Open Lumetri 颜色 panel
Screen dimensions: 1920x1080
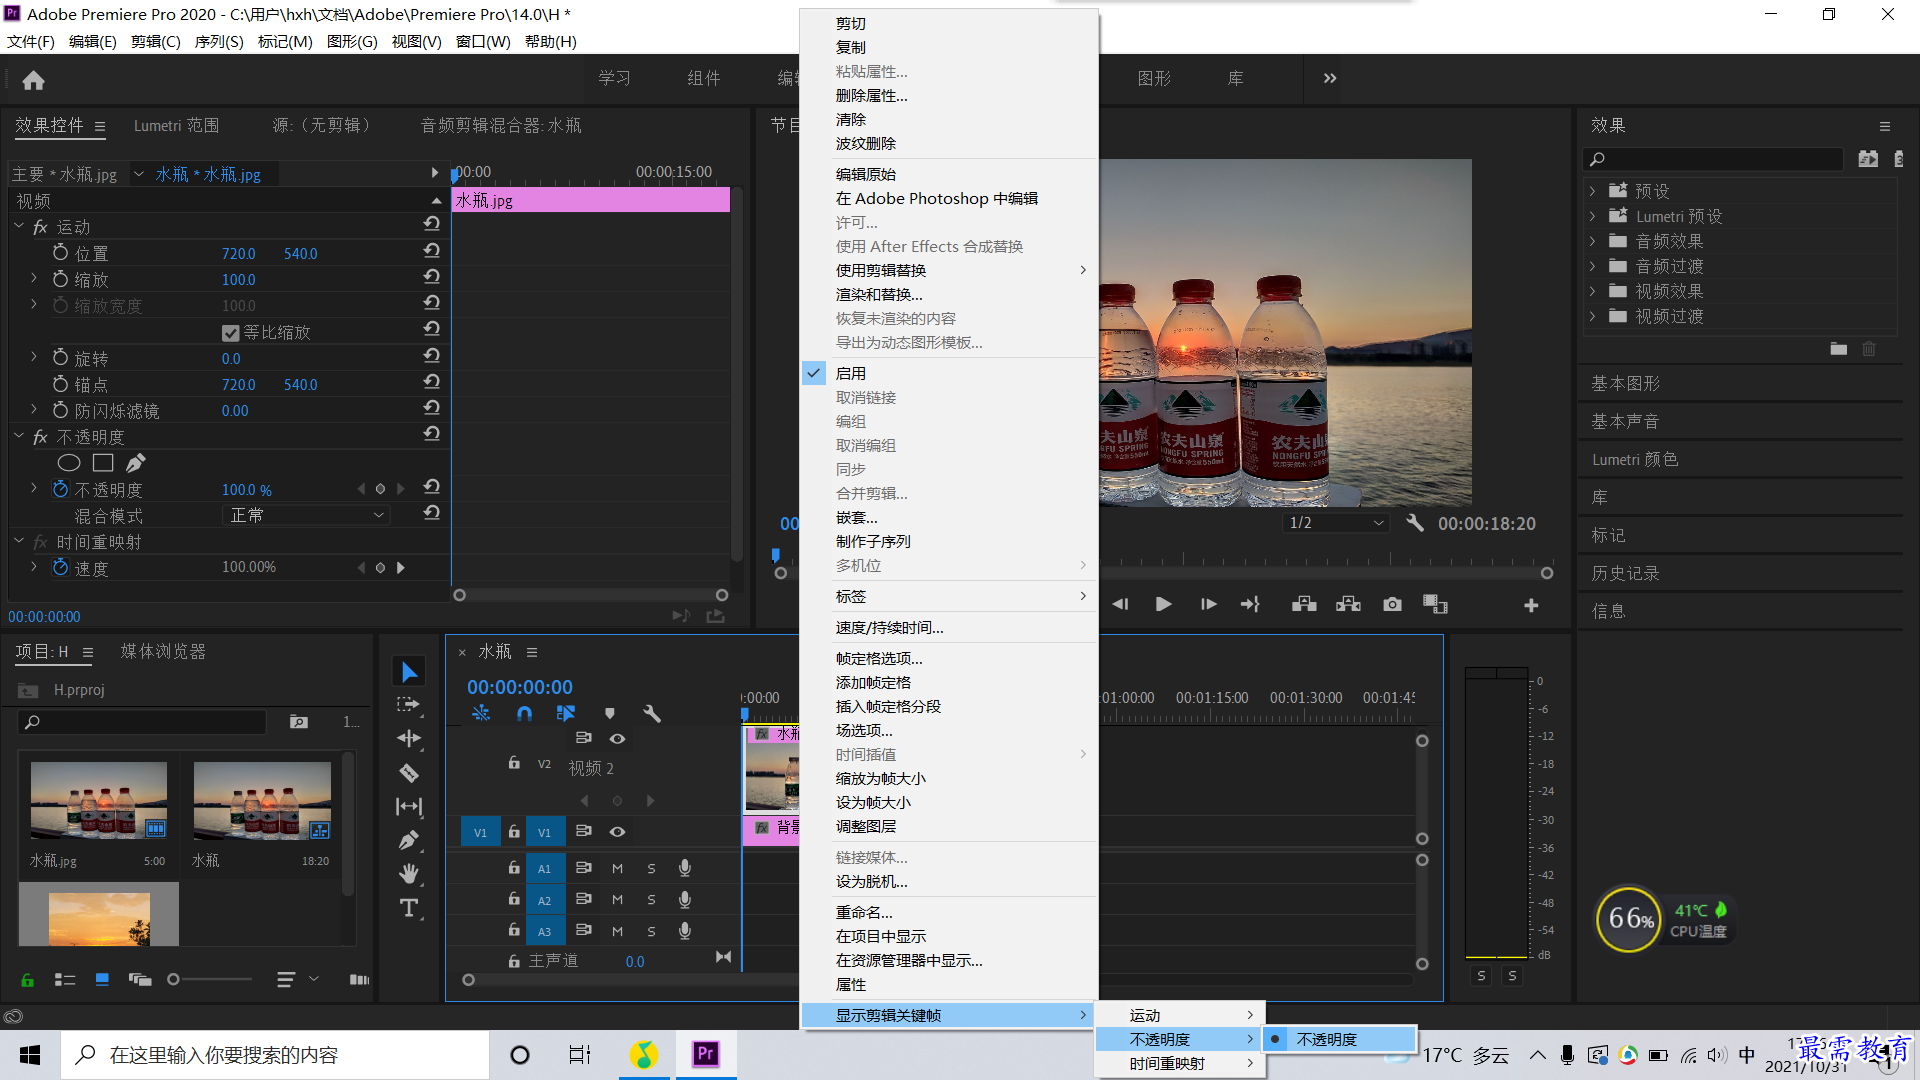(1635, 459)
